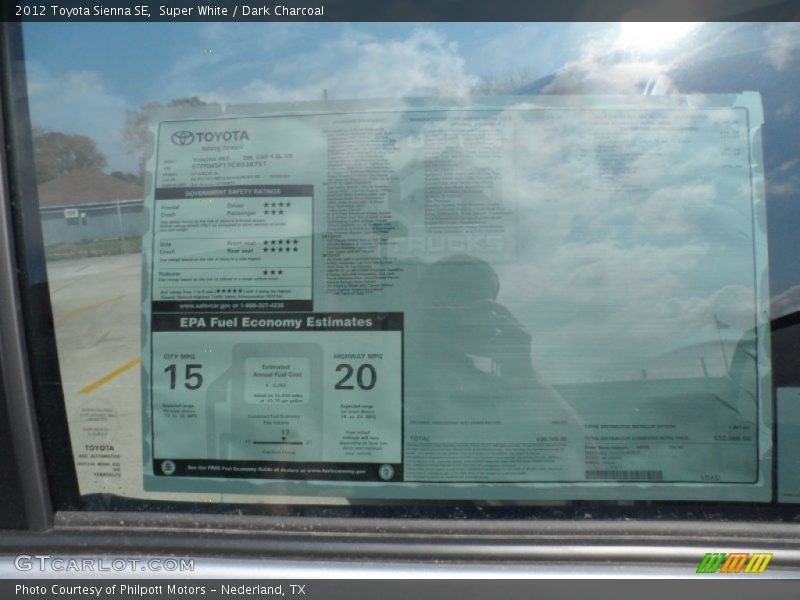Click the city MPG value 15
The width and height of the screenshot is (800, 600).
(x=183, y=377)
